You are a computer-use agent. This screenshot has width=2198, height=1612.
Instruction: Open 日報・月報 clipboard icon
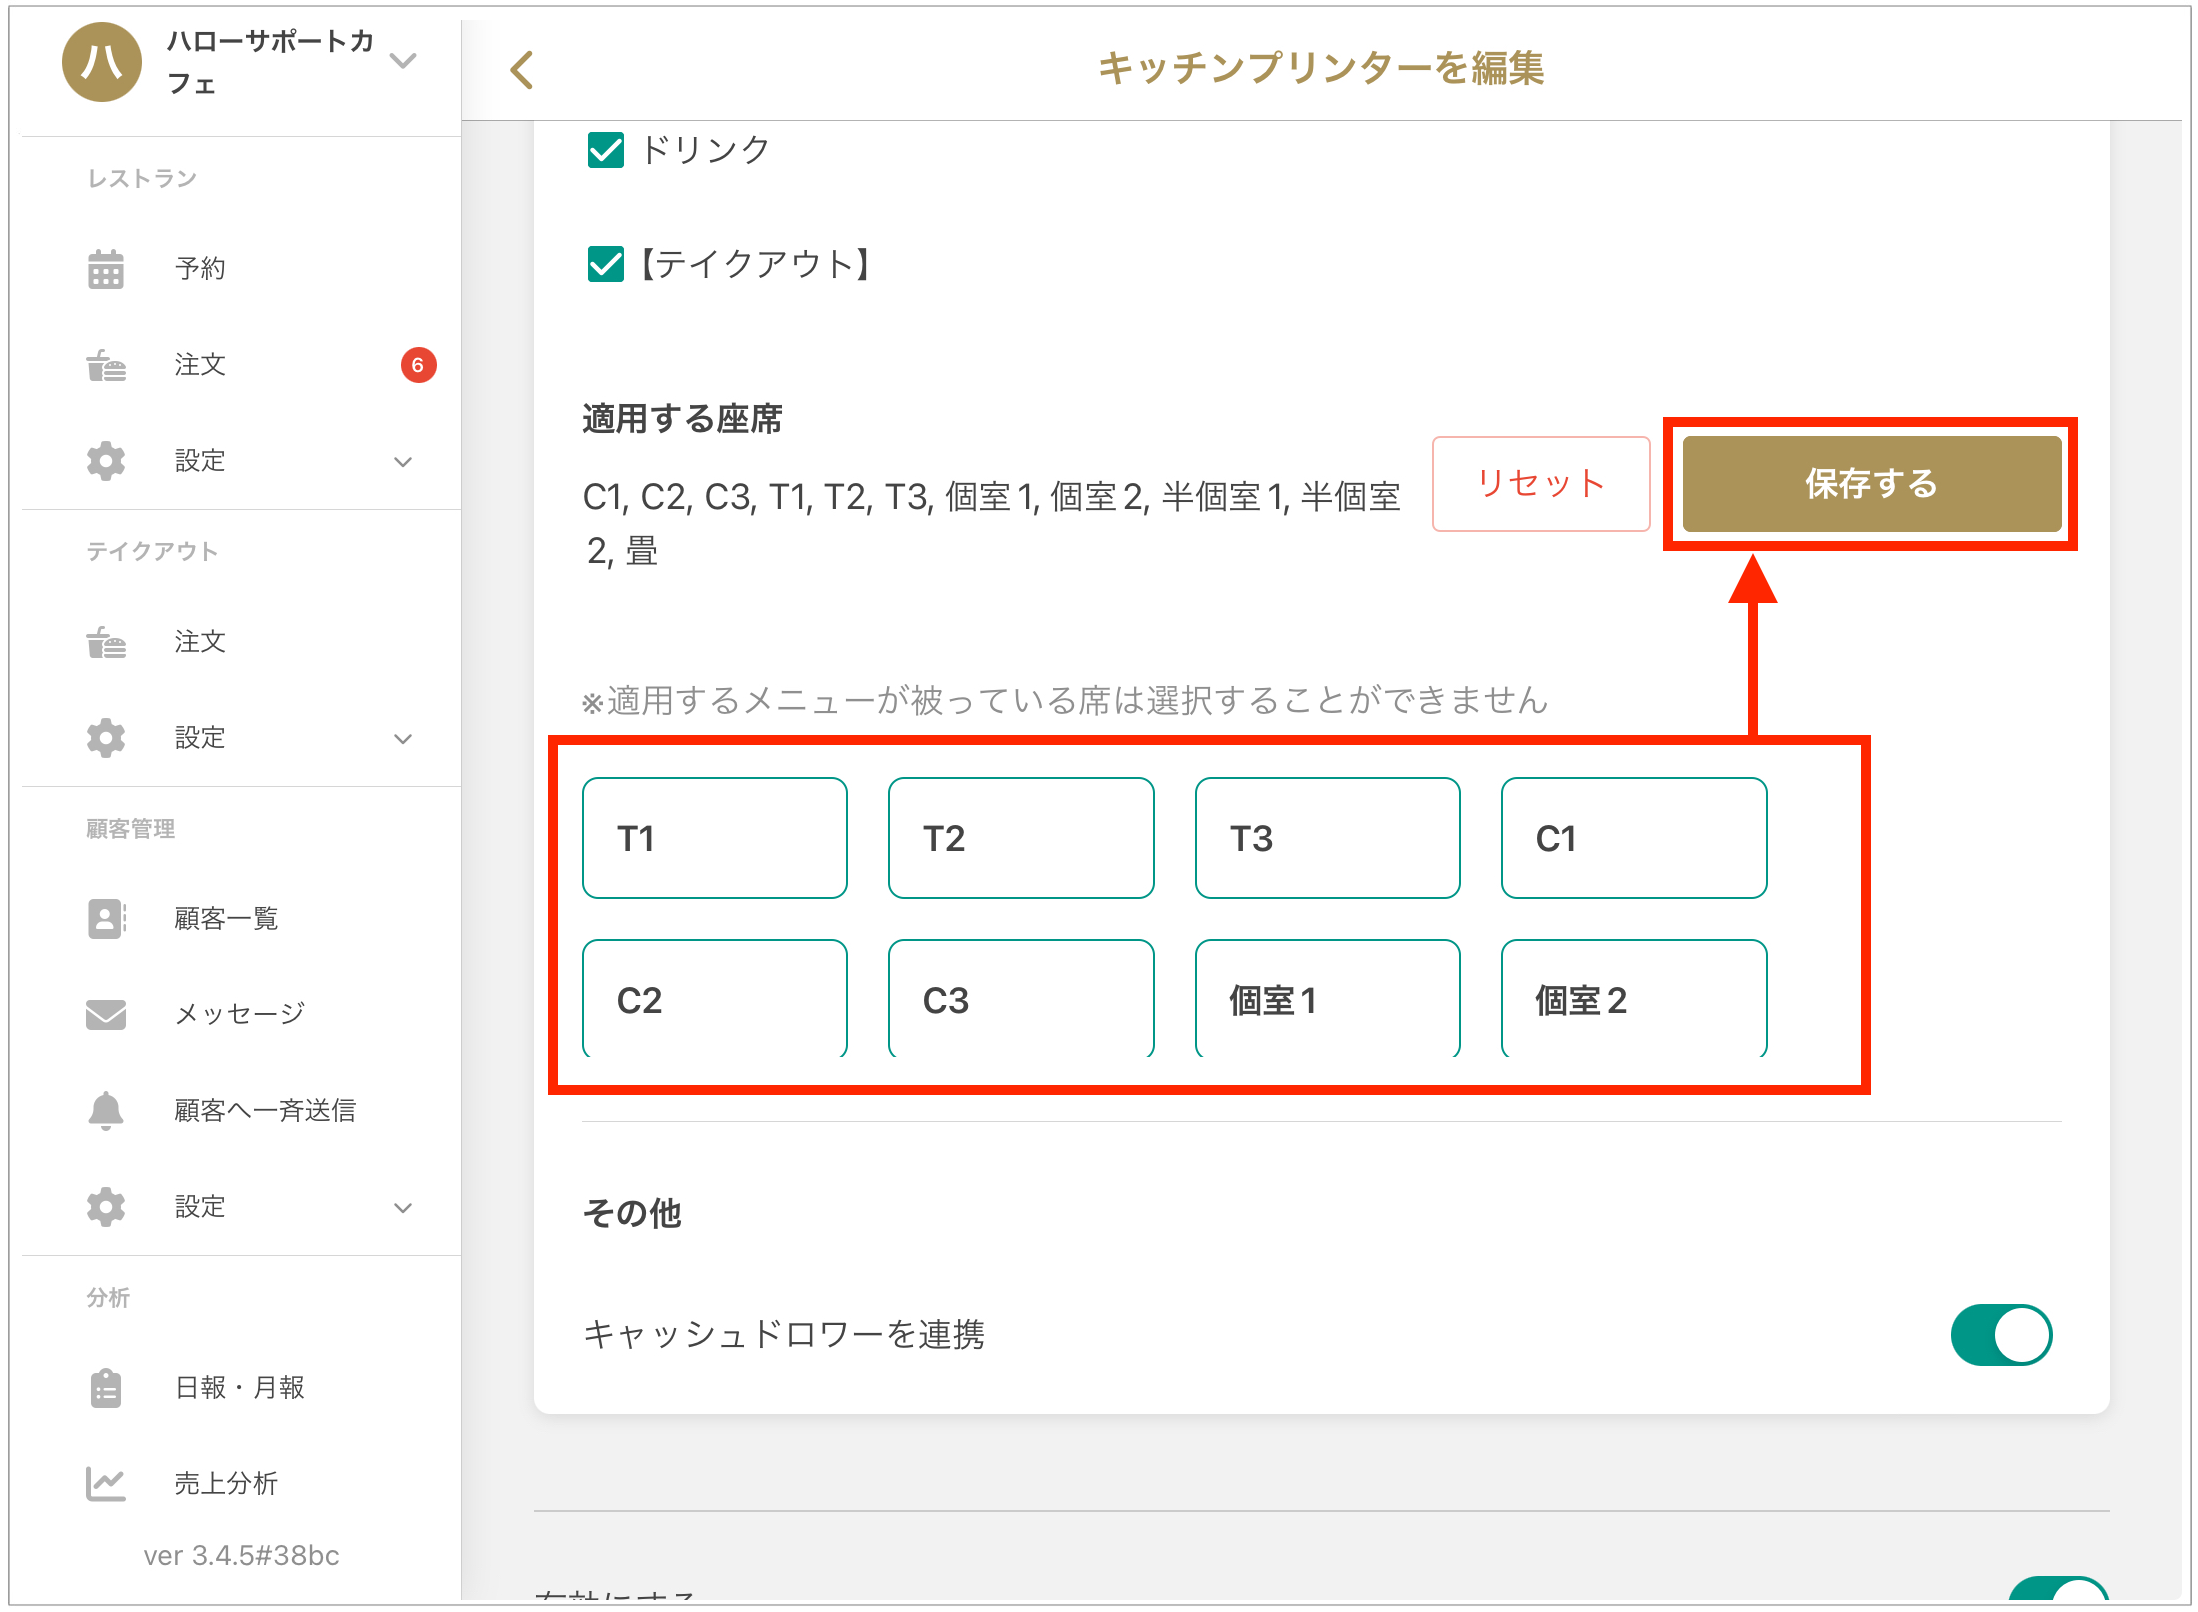(x=106, y=1388)
